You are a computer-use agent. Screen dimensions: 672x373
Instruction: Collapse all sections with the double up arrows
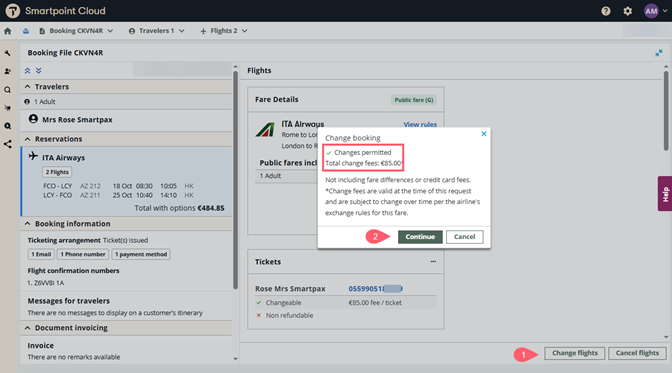pos(27,71)
